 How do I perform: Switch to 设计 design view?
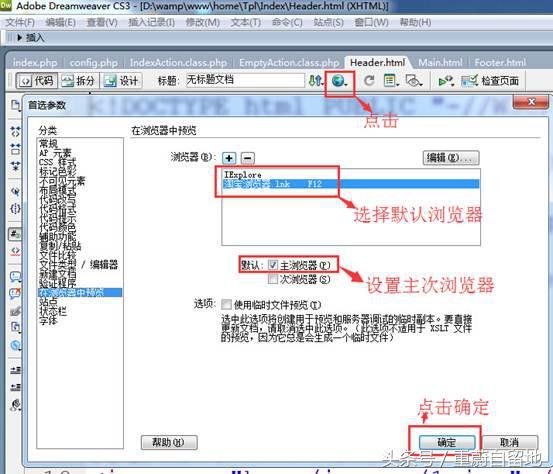pos(121,81)
